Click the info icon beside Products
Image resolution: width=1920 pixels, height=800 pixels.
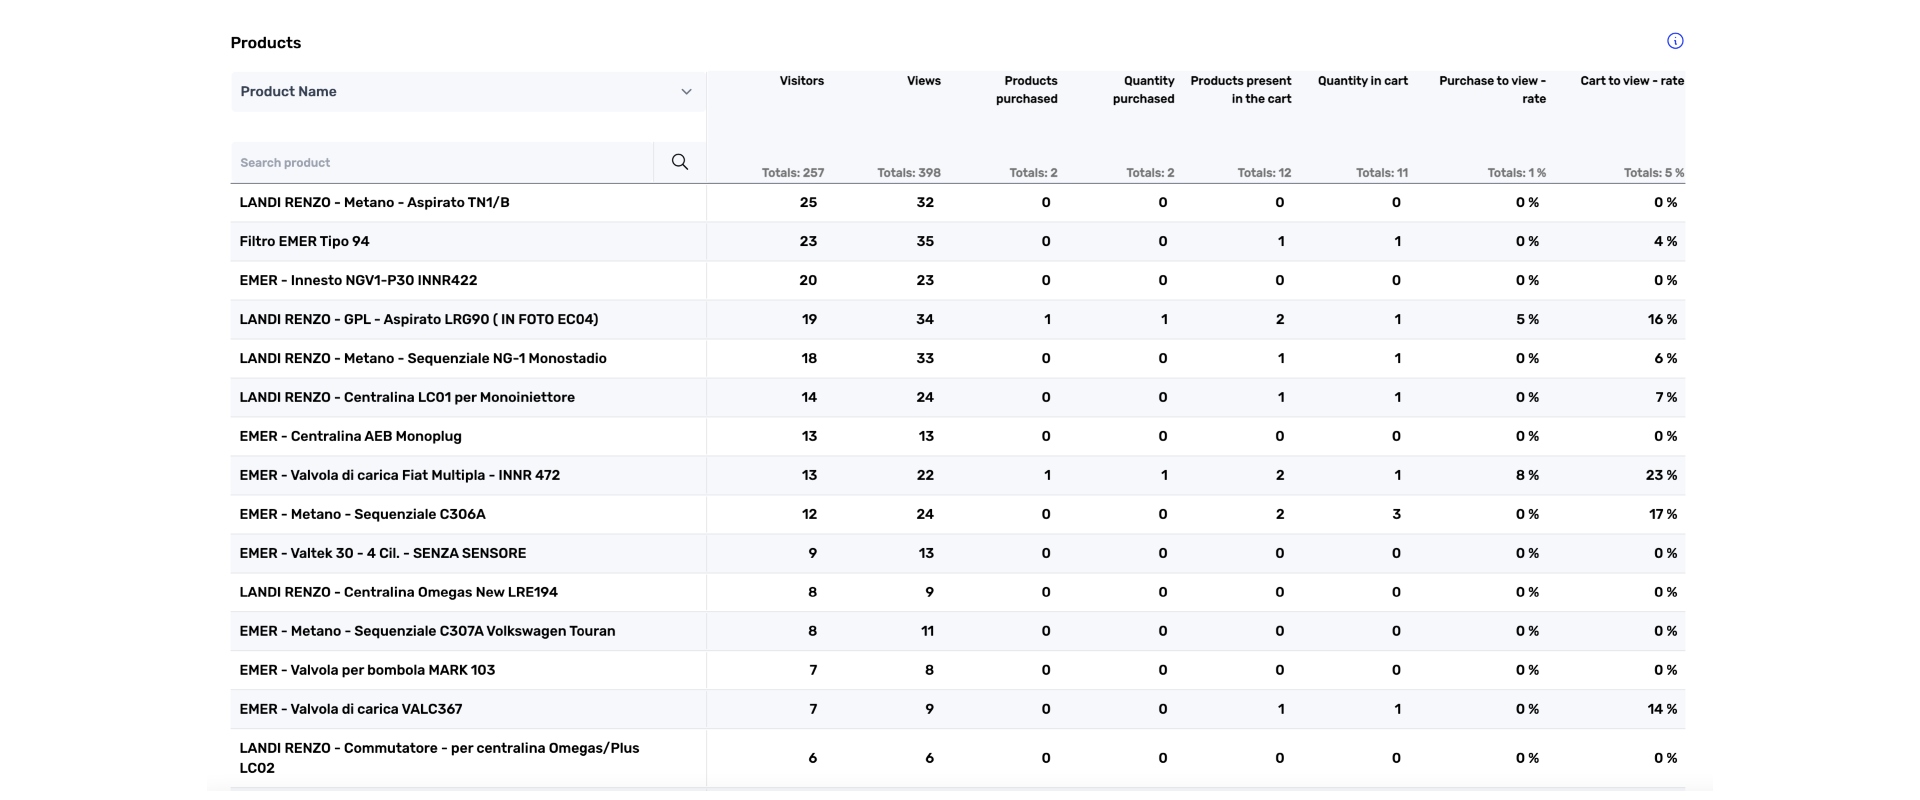coord(1675,41)
